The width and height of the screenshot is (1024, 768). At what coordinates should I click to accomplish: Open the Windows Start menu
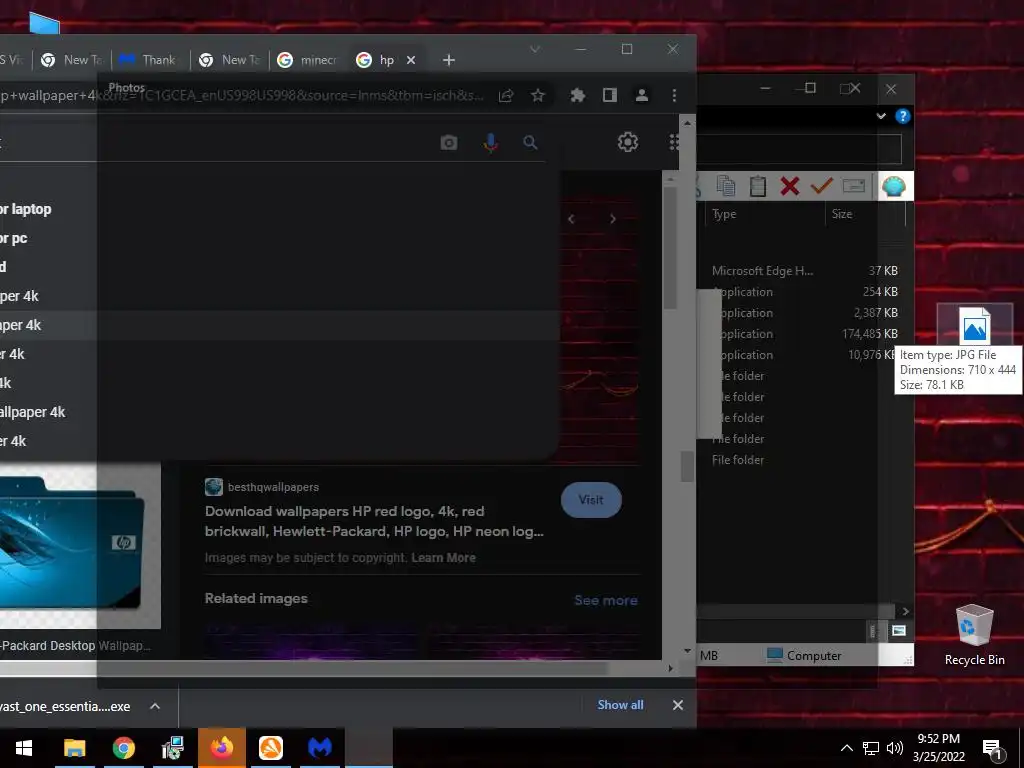[24, 748]
